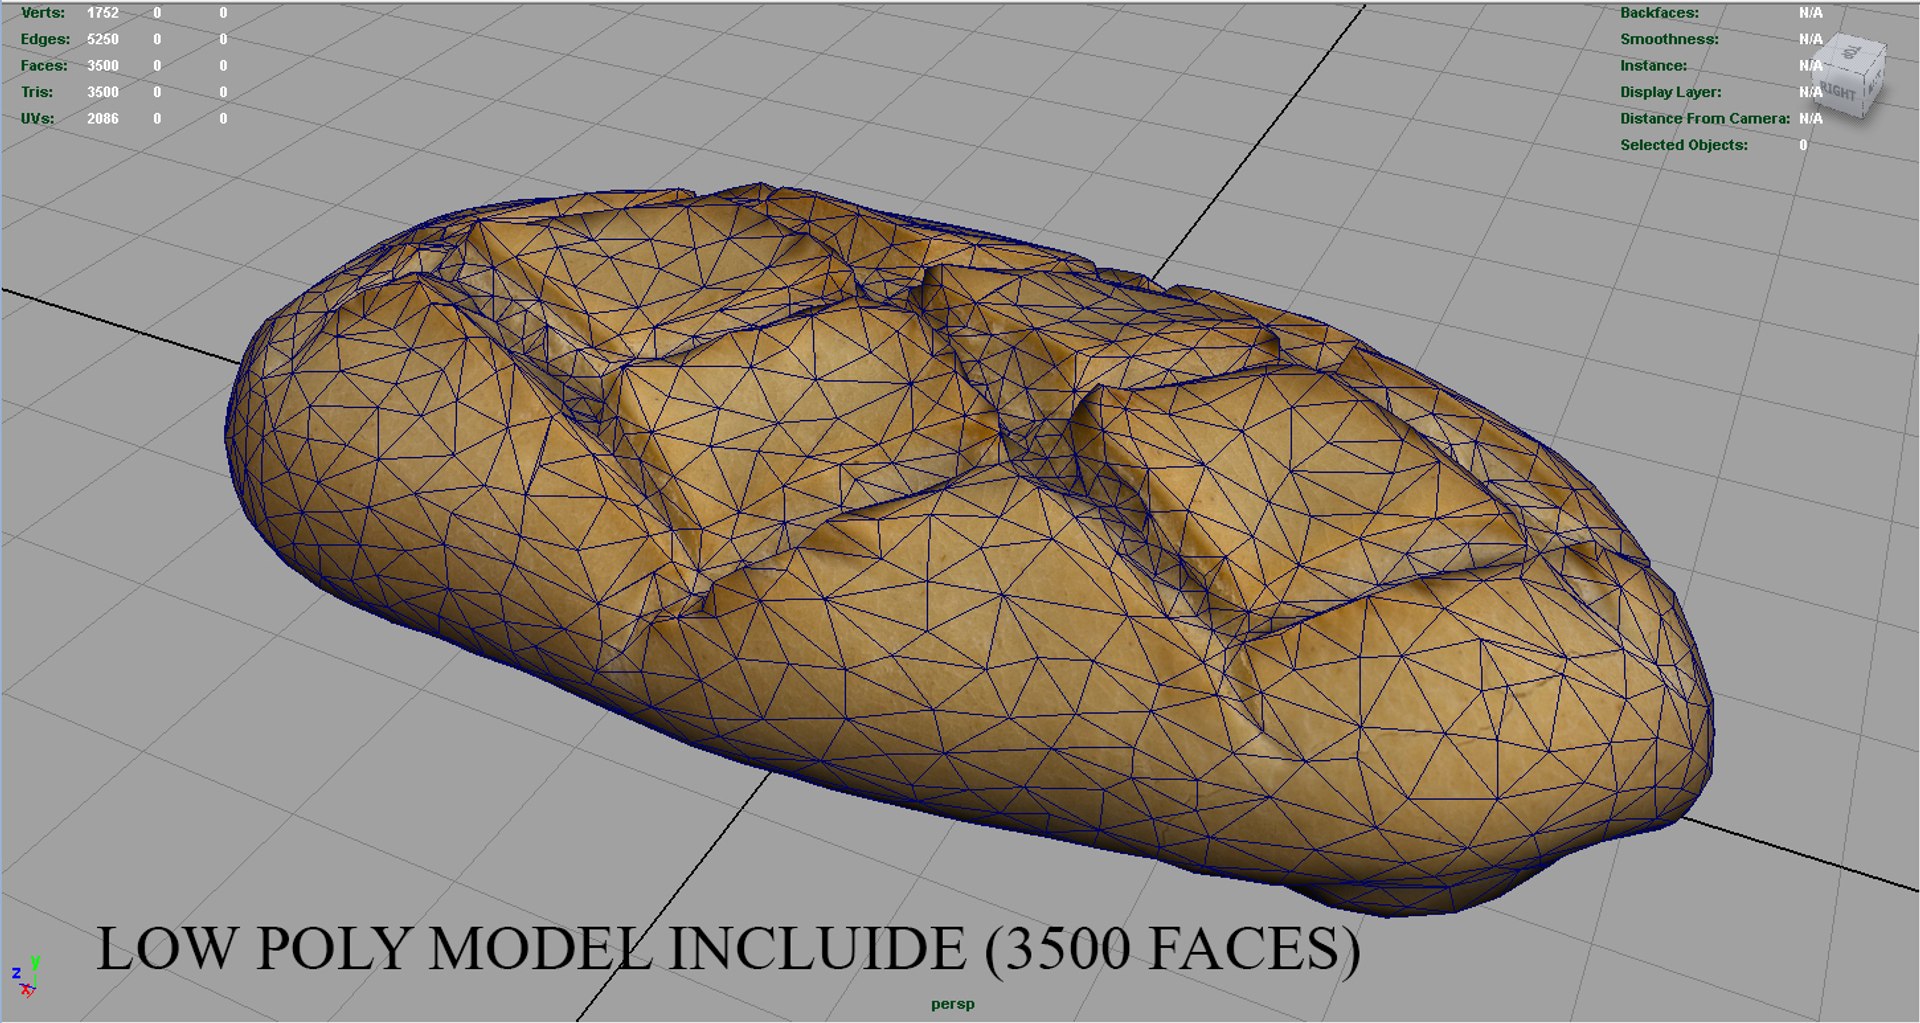Image resolution: width=1920 pixels, height=1023 pixels.
Task: Click the N/A value beside Distance From Camera
Action: coord(1810,118)
